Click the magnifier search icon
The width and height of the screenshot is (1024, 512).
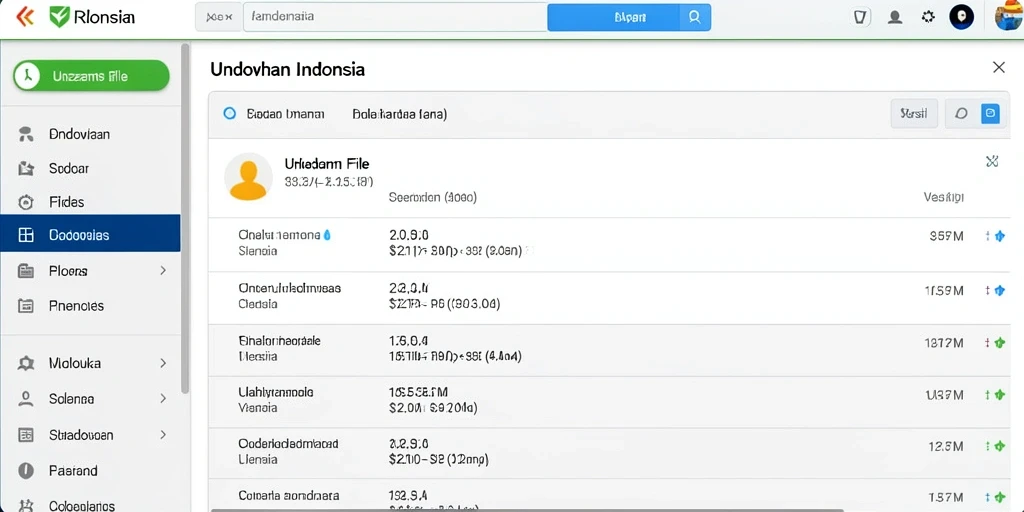point(695,17)
